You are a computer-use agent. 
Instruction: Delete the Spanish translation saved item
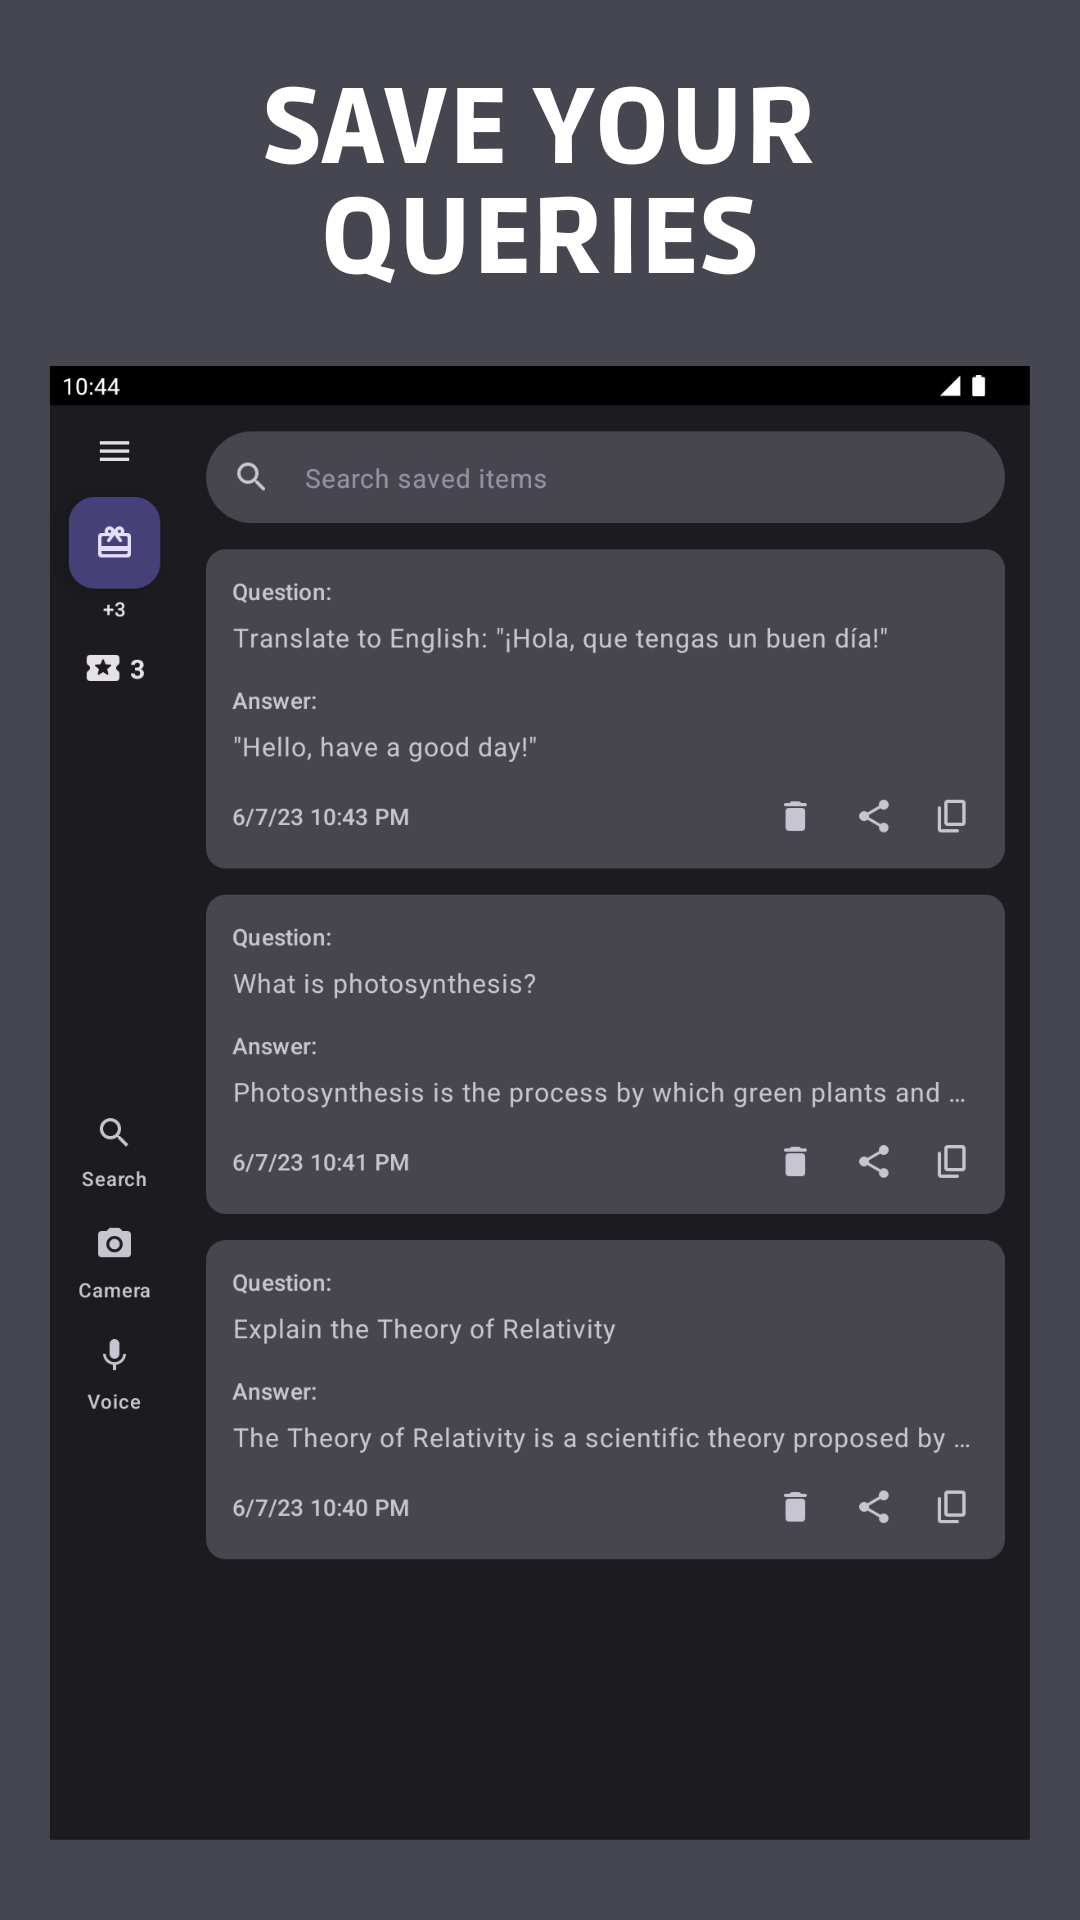[x=795, y=816]
